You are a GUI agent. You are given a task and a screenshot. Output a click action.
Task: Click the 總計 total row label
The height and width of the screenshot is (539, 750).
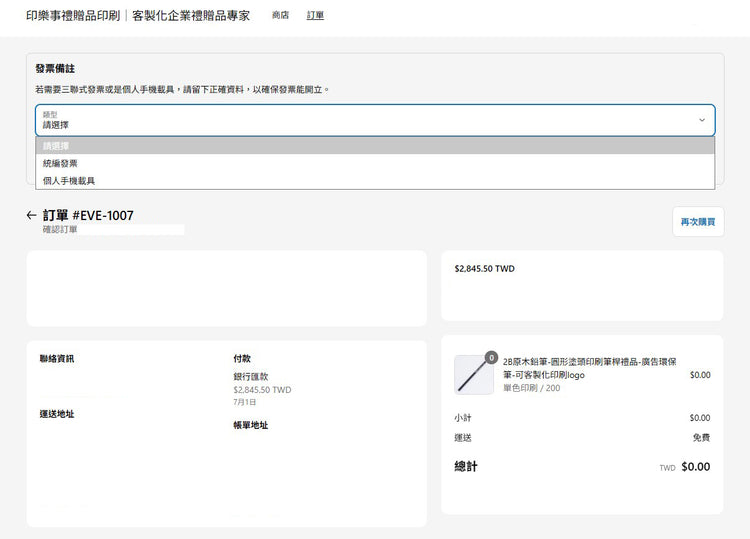(466, 467)
